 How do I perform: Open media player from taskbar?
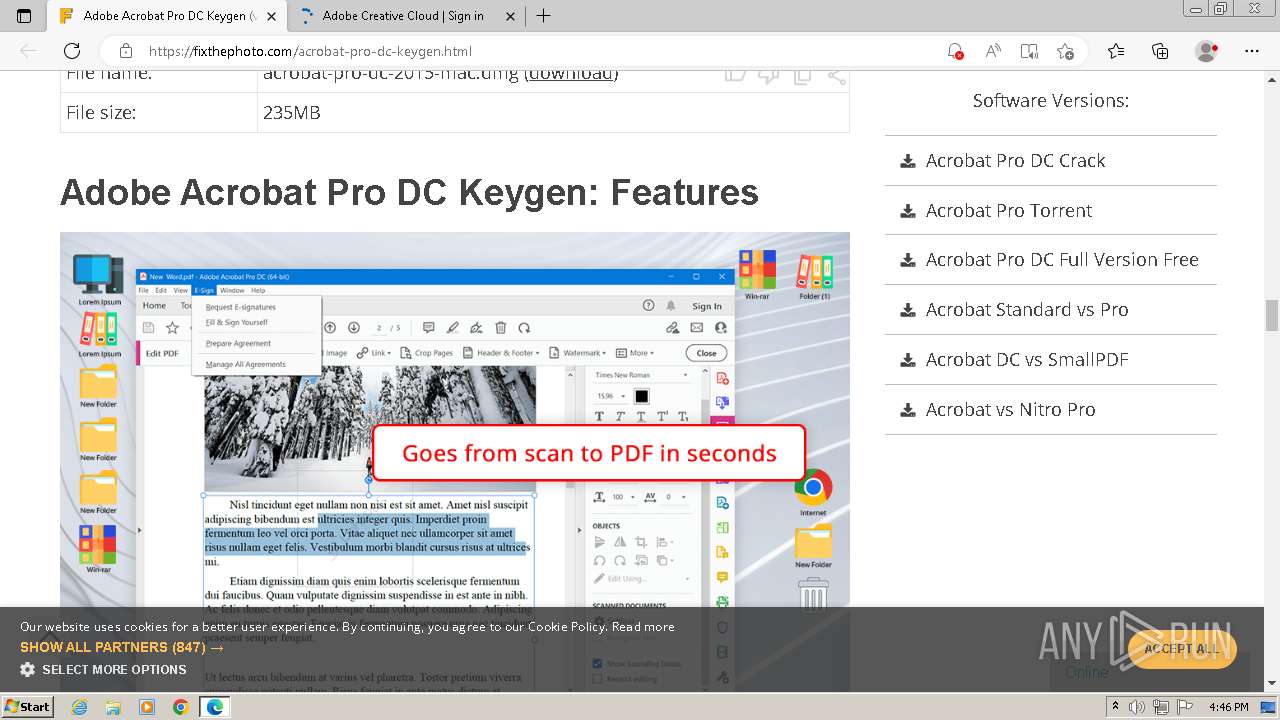pyautogui.click(x=147, y=707)
